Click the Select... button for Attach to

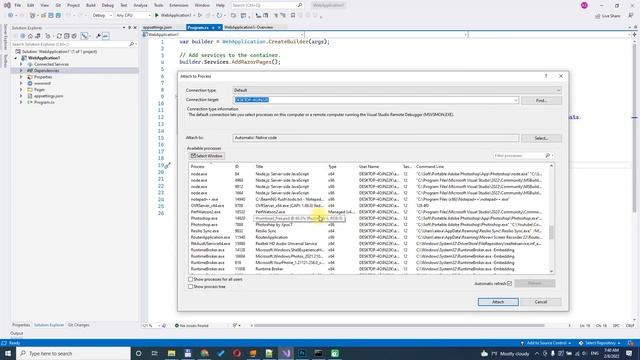point(541,138)
